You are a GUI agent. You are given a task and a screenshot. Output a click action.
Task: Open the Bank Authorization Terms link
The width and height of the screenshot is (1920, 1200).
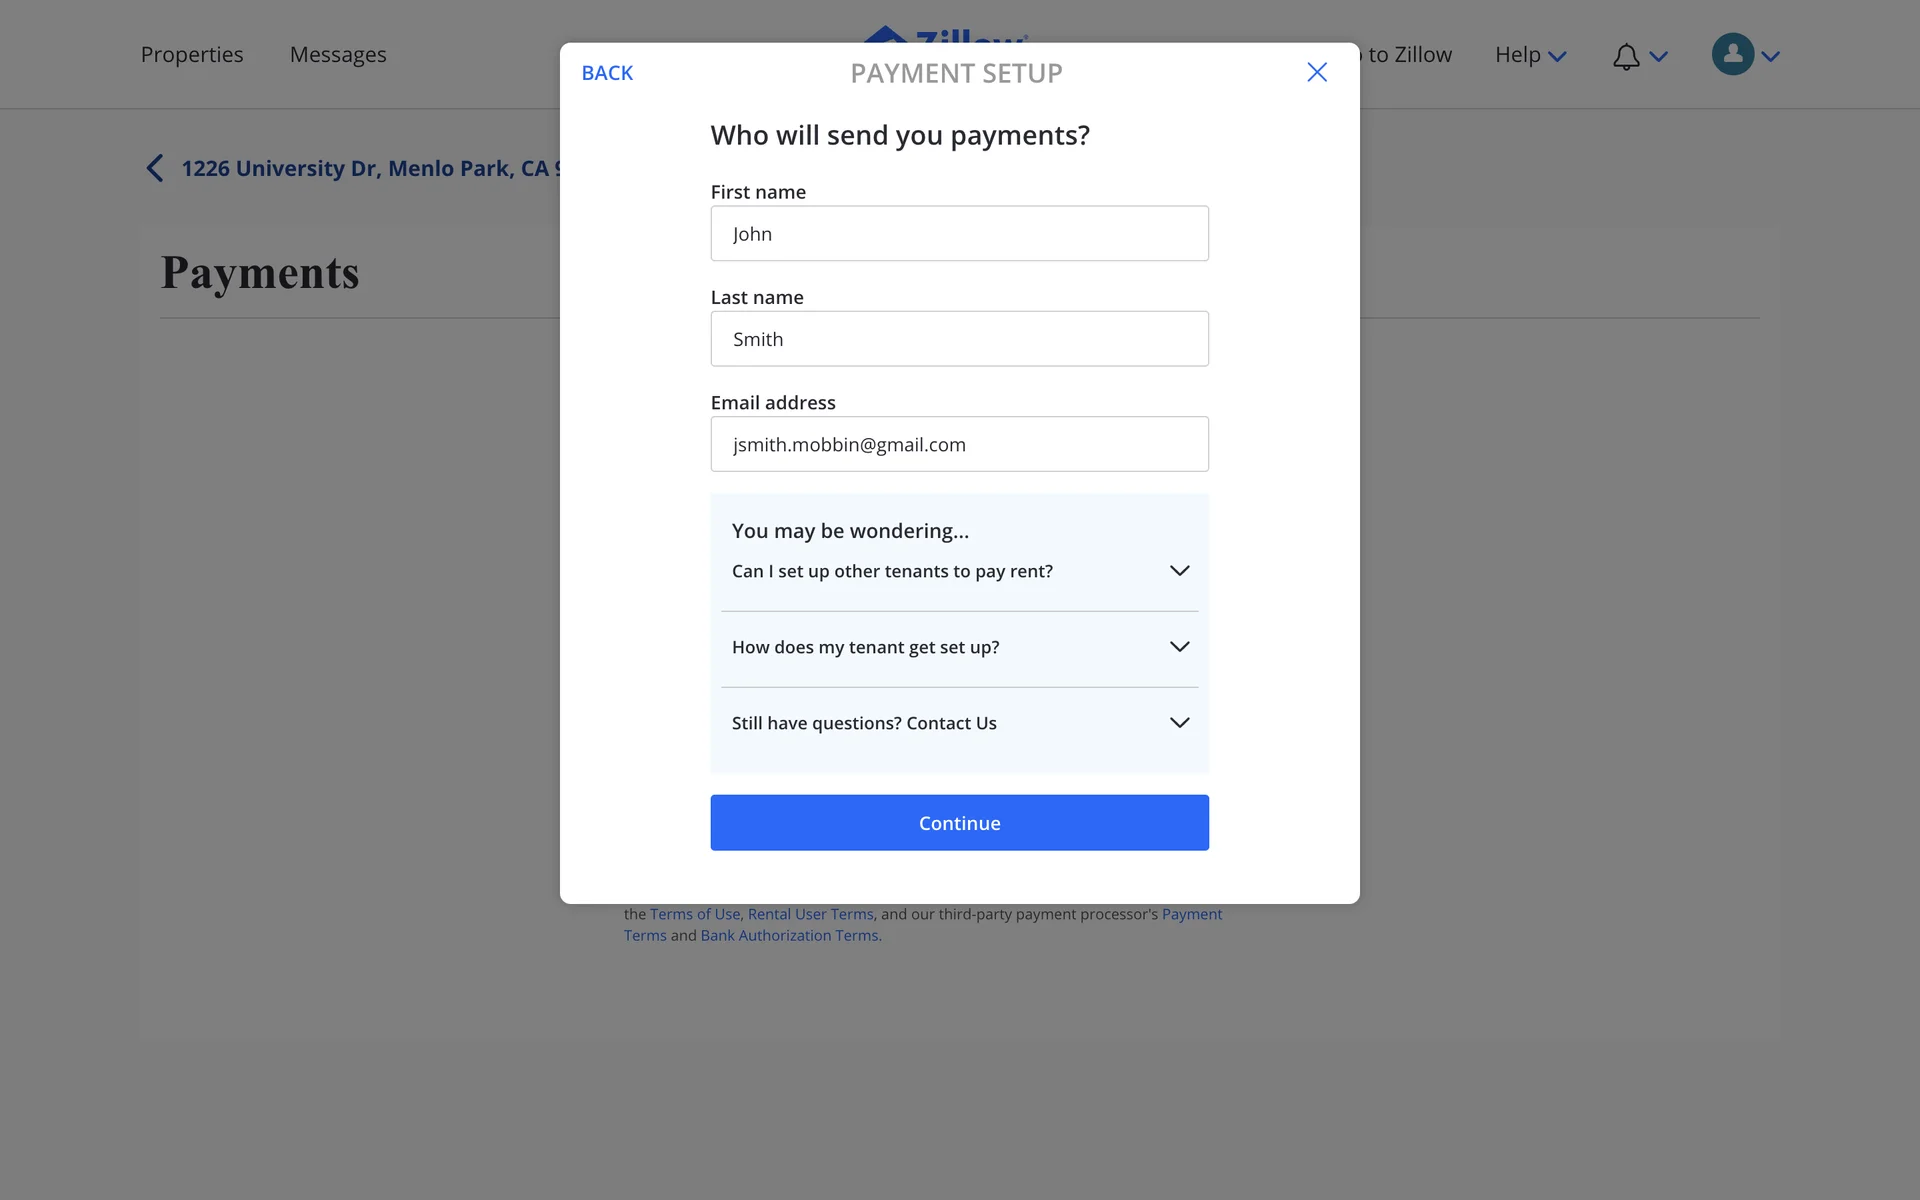pyautogui.click(x=789, y=936)
